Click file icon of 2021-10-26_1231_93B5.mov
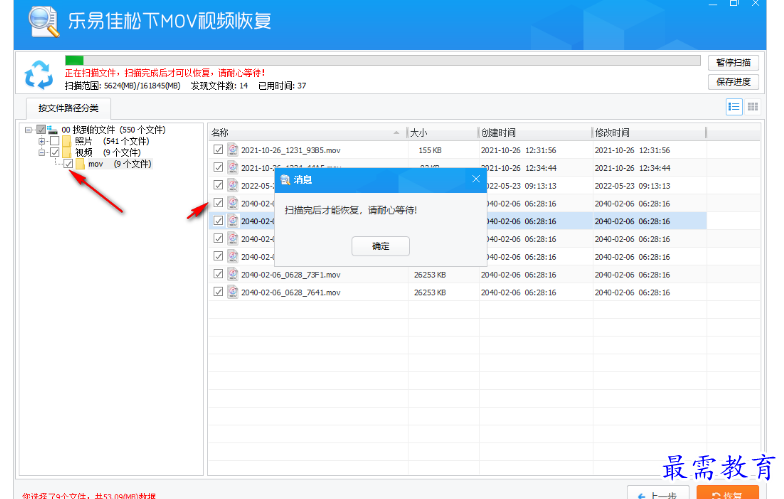The image size is (784, 499). (232, 150)
